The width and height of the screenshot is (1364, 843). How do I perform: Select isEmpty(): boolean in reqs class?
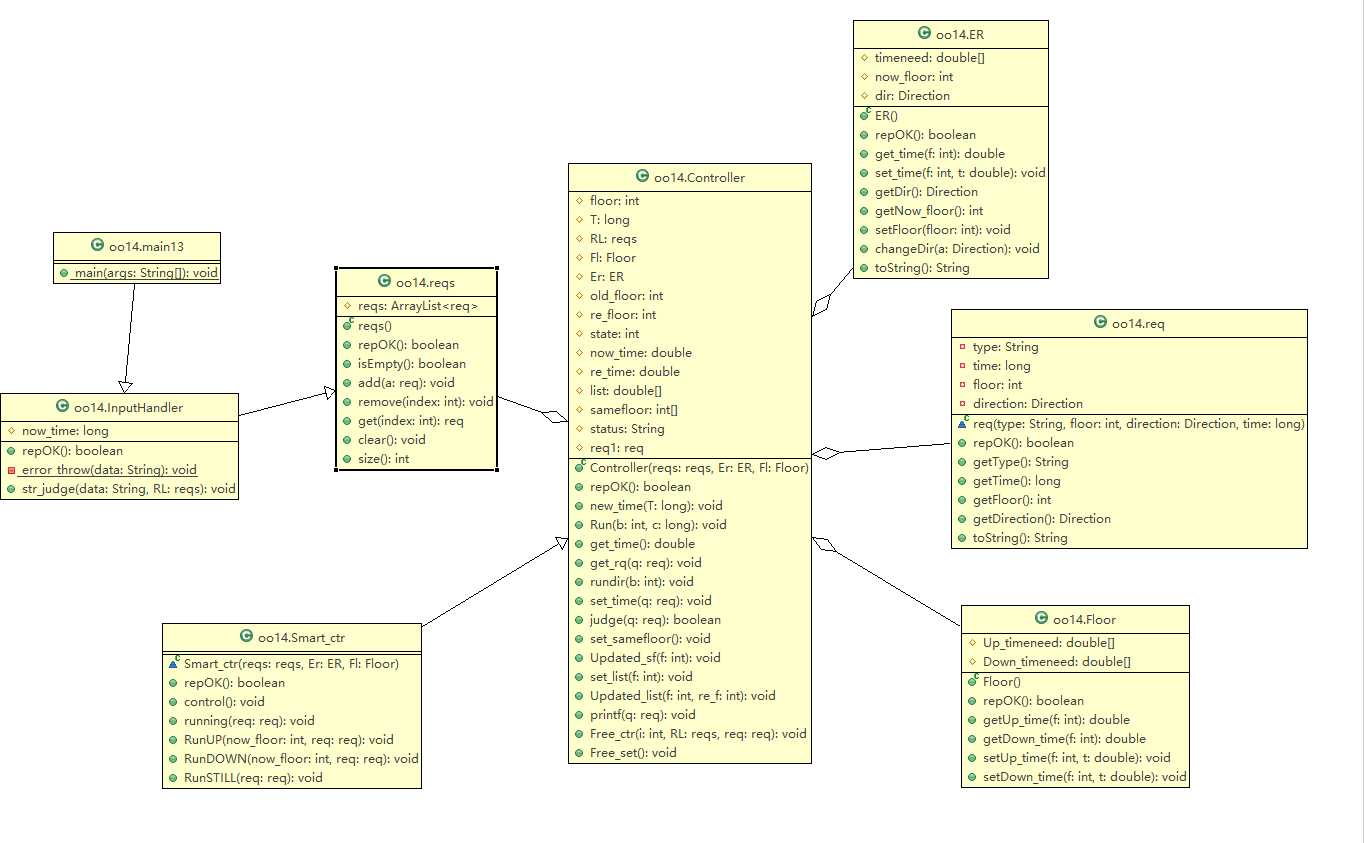[x=411, y=364]
